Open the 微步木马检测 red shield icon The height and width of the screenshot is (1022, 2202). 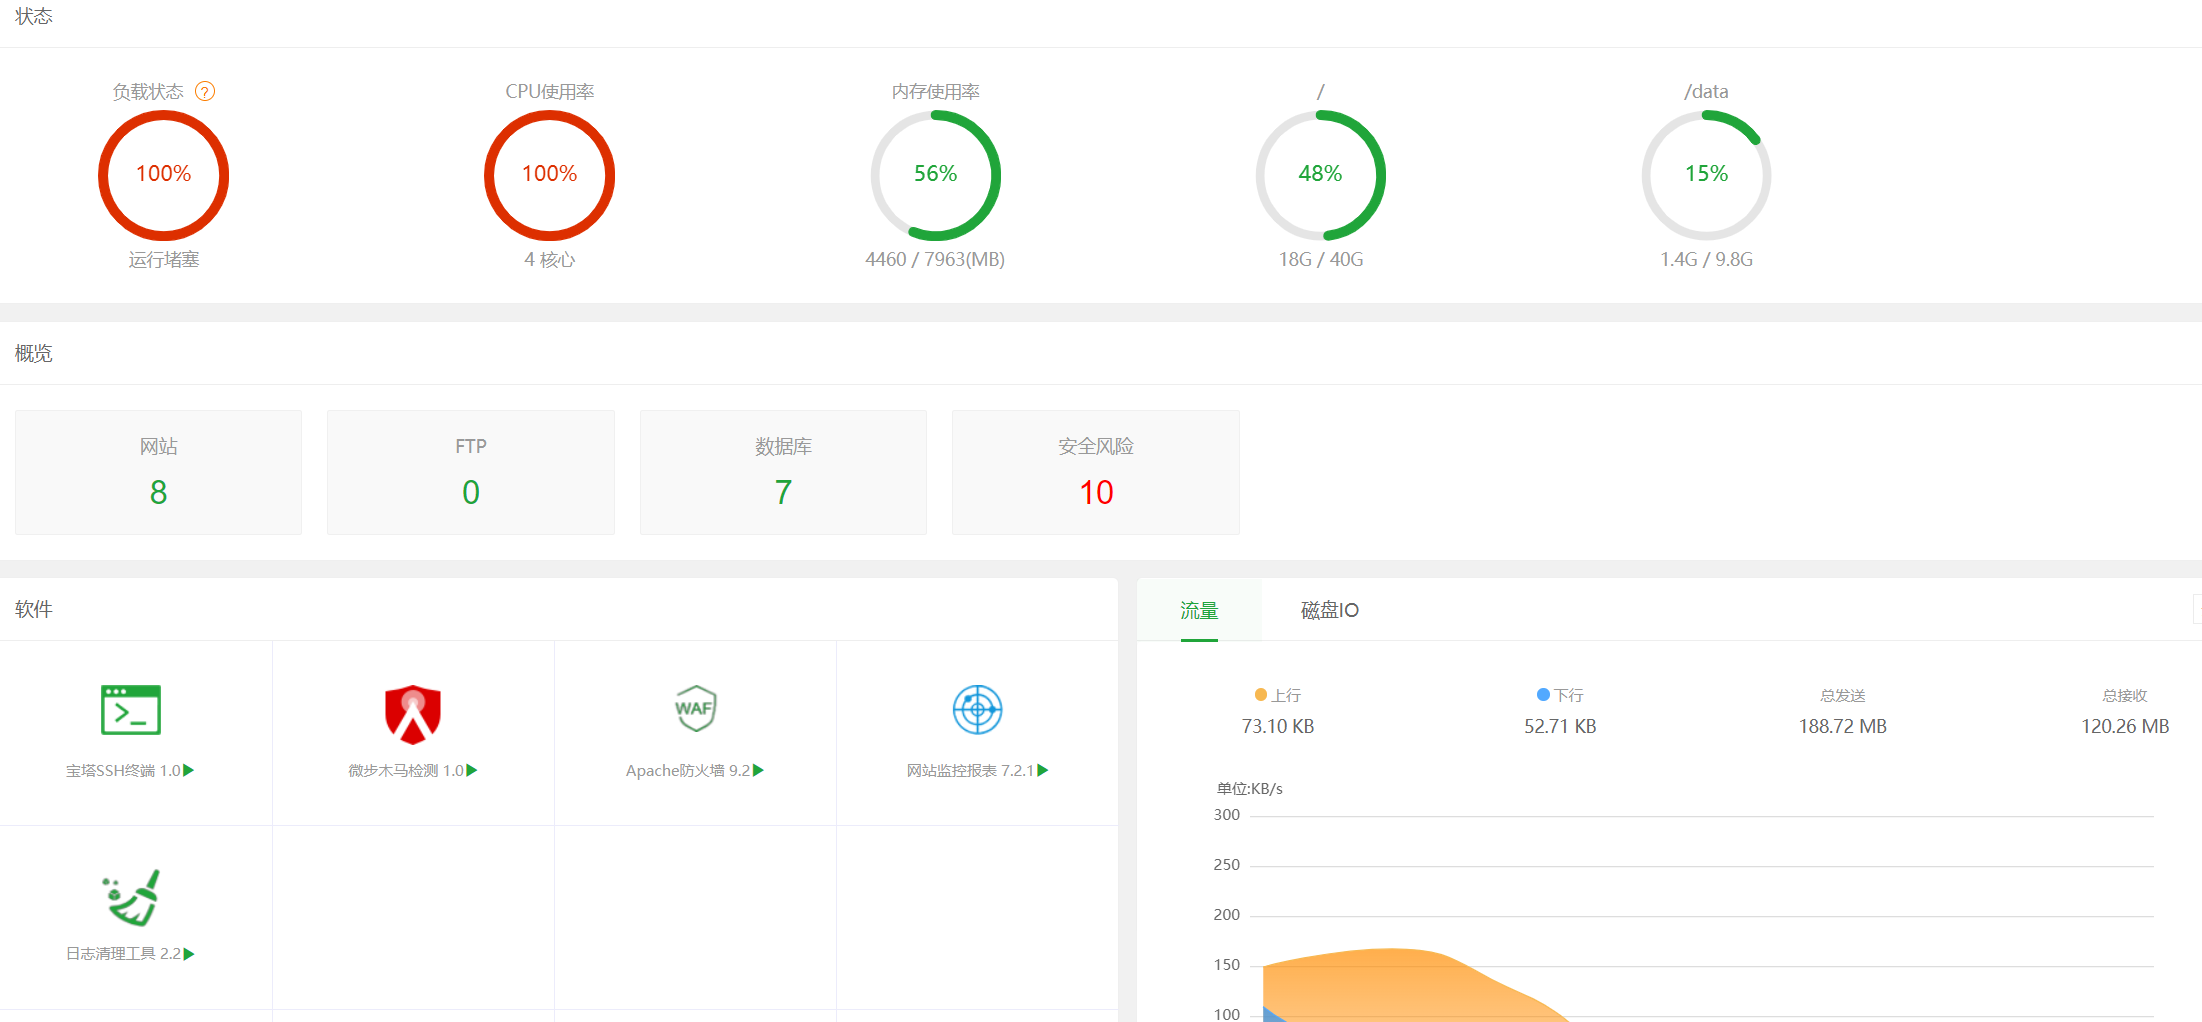[413, 714]
